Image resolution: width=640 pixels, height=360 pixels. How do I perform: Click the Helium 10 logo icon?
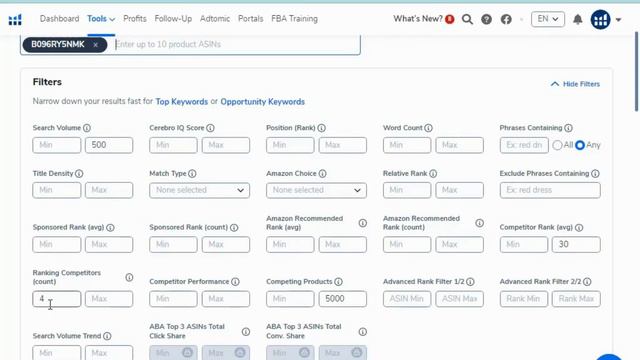tap(15, 19)
